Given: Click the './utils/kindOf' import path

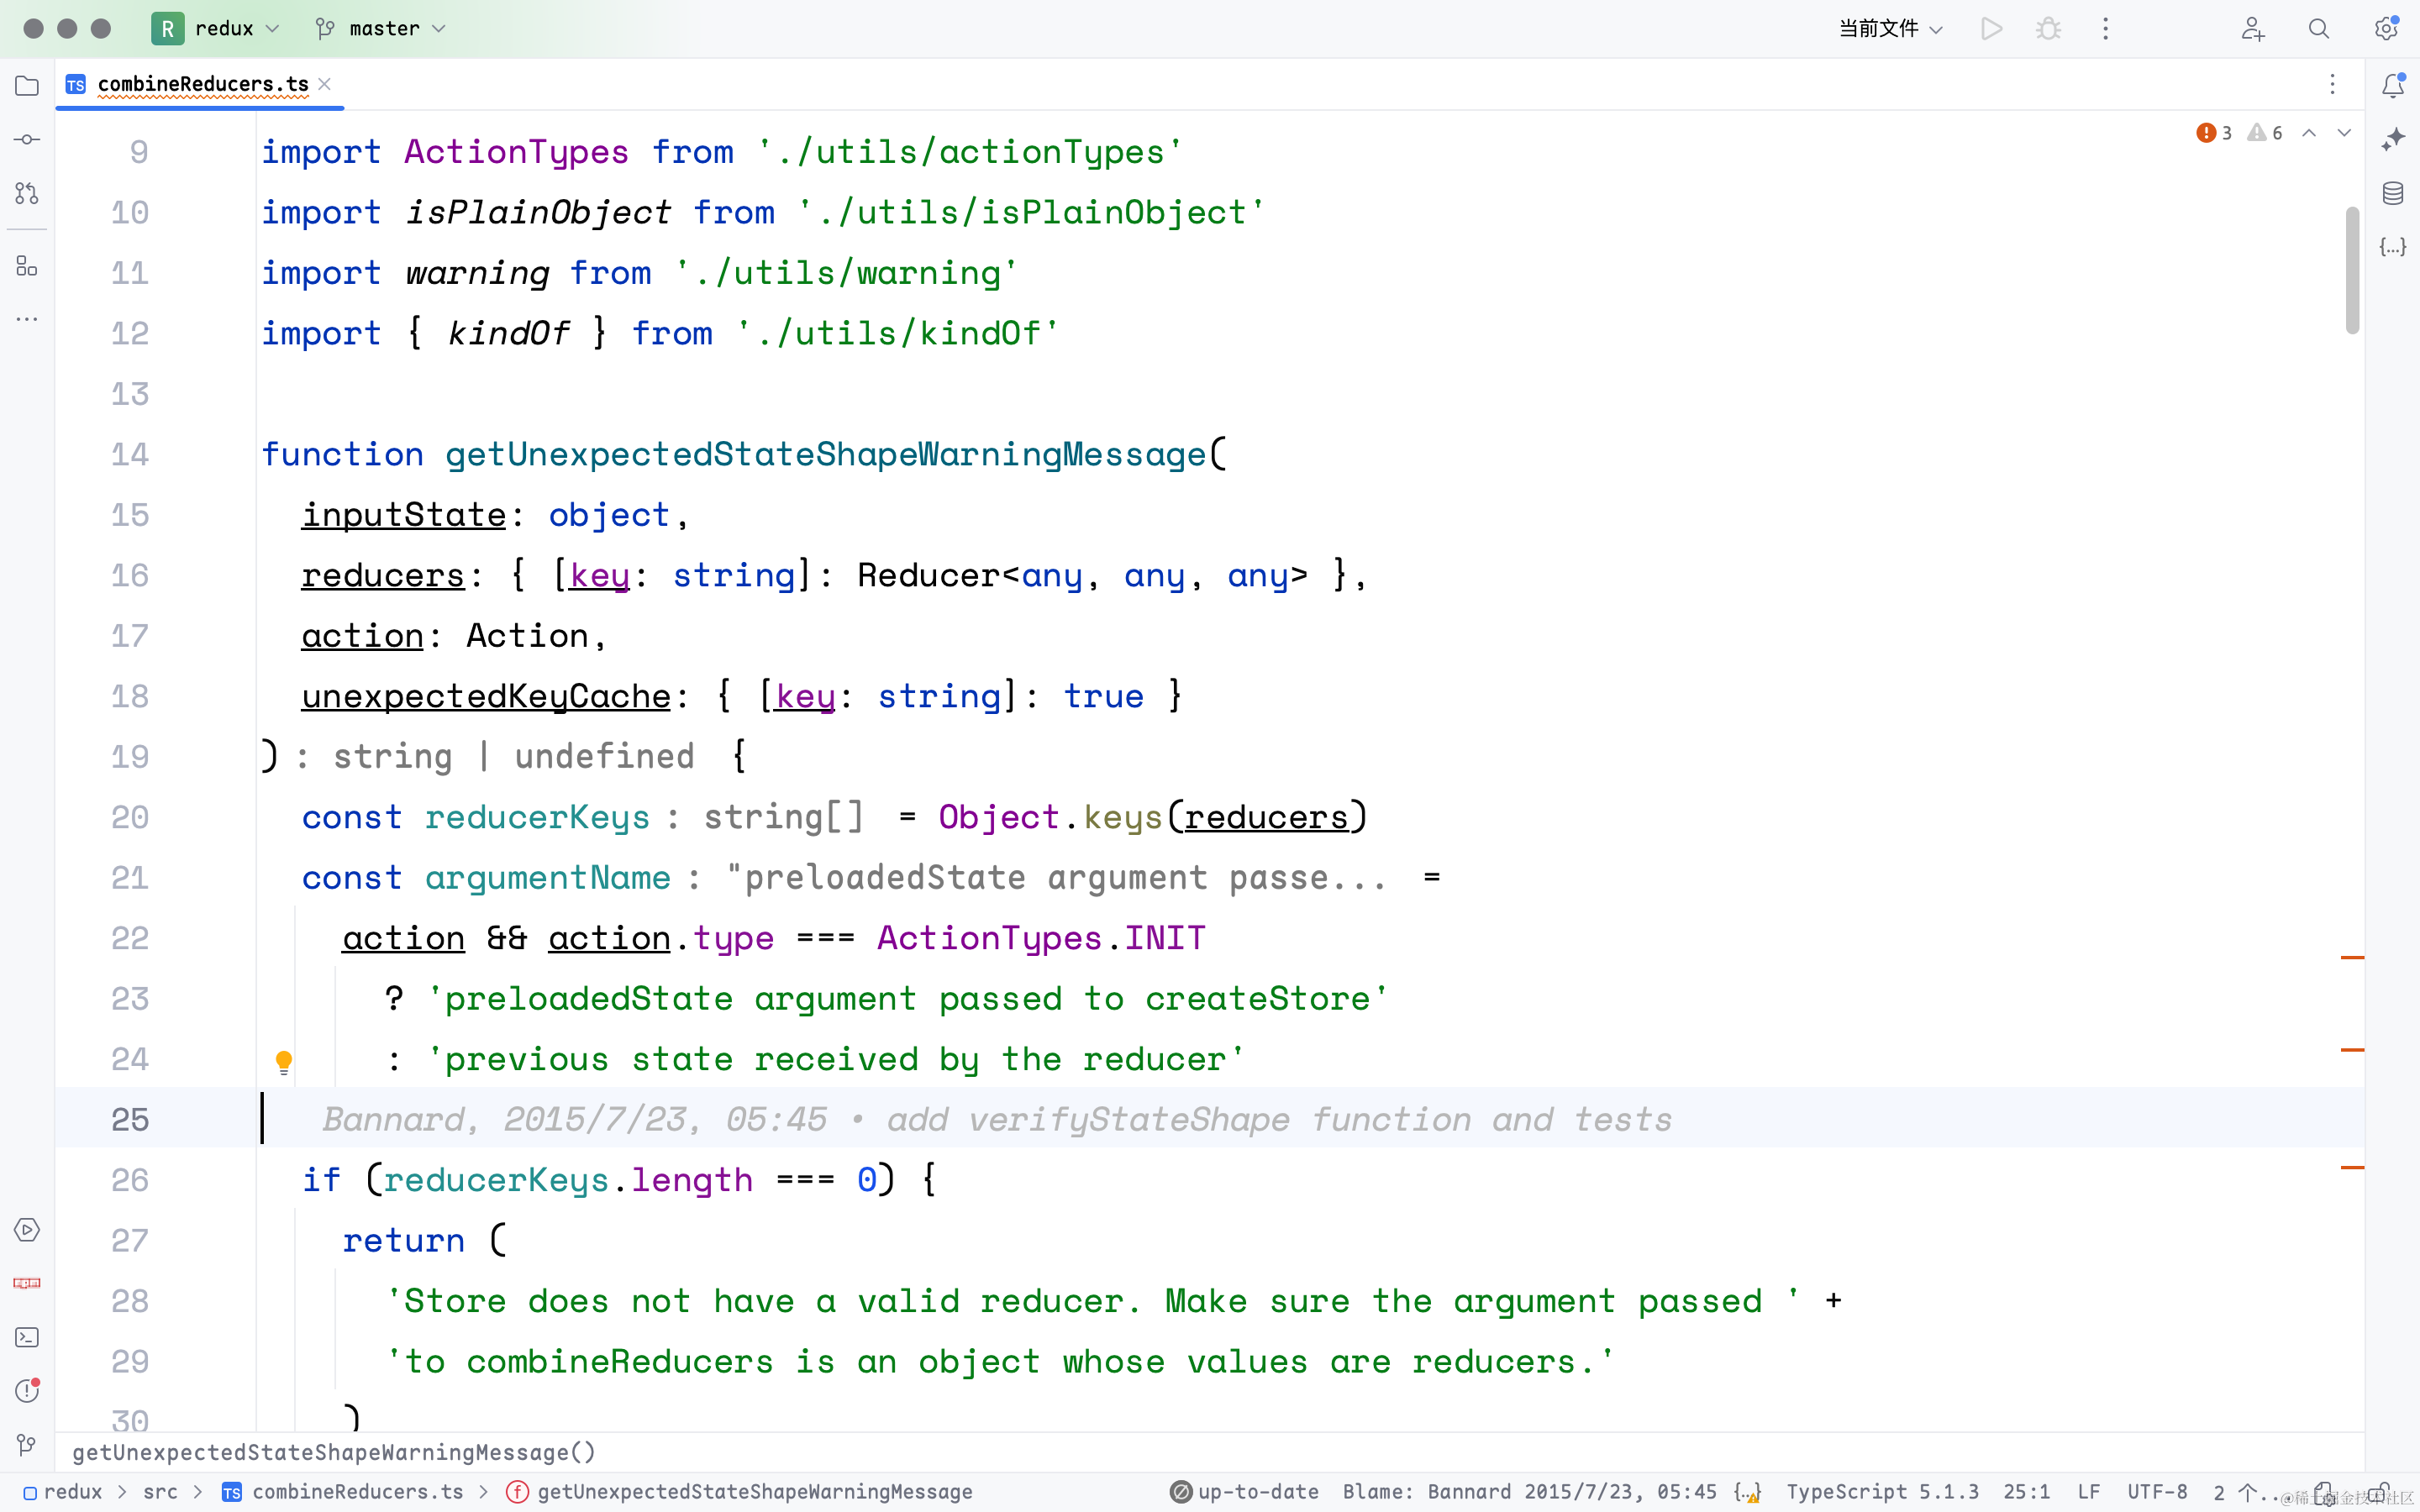Looking at the screenshot, I should coord(897,334).
